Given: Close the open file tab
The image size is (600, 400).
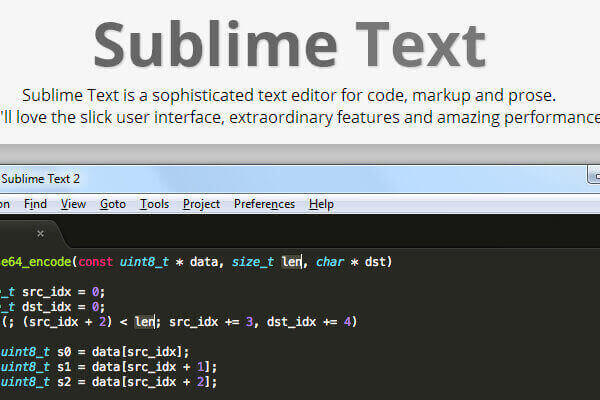Looking at the screenshot, I should [x=41, y=233].
